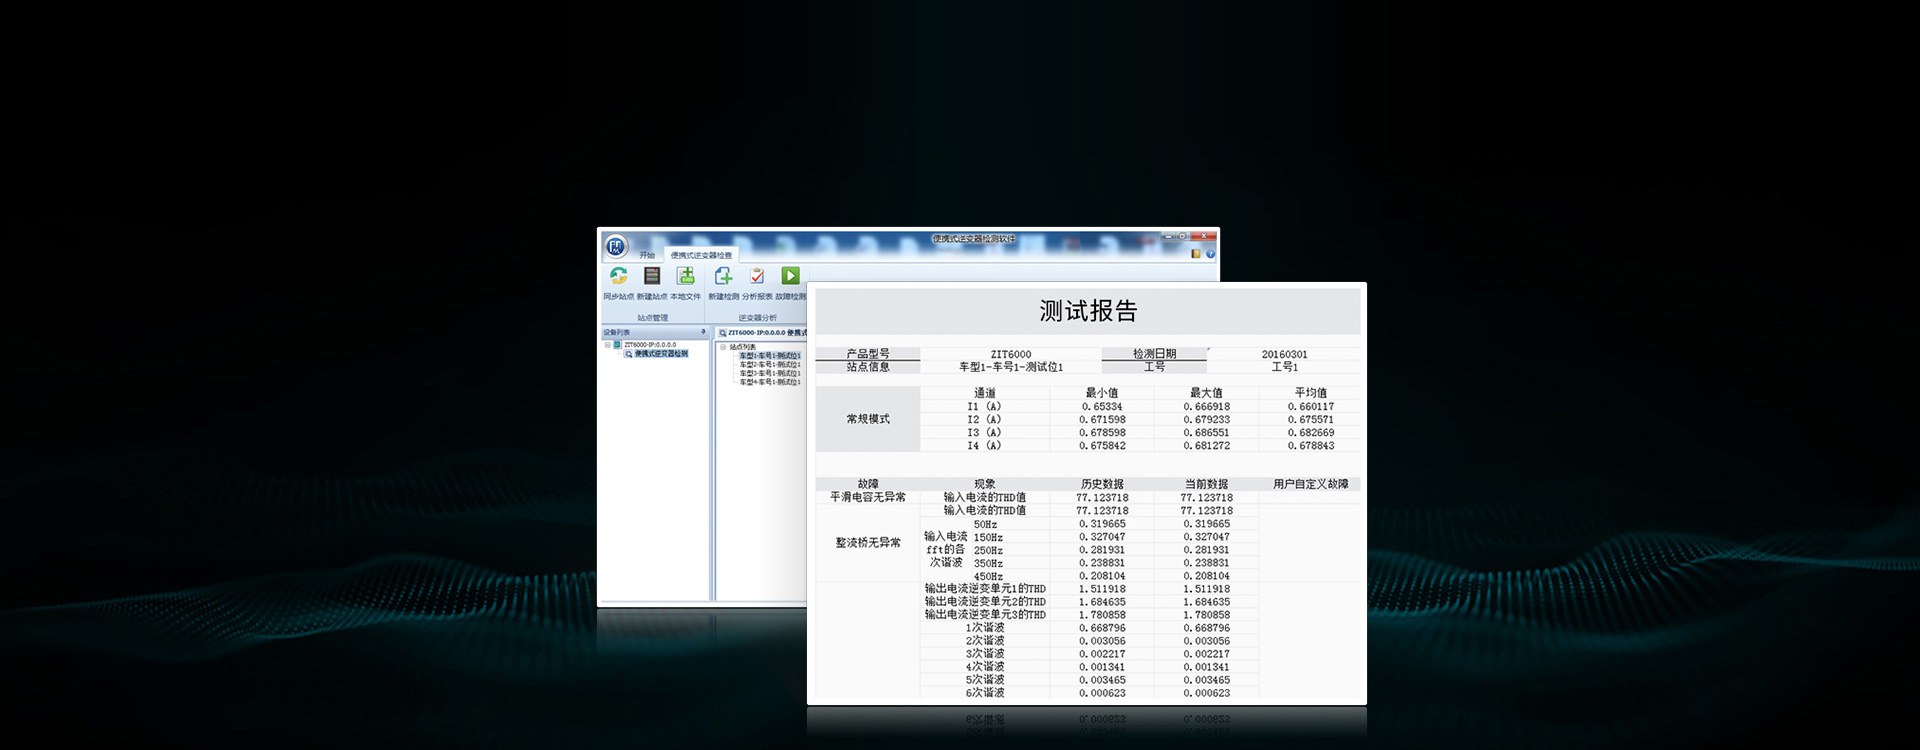1920x750 pixels.
Task: Create a new test with 新建检测
Action: click(723, 277)
